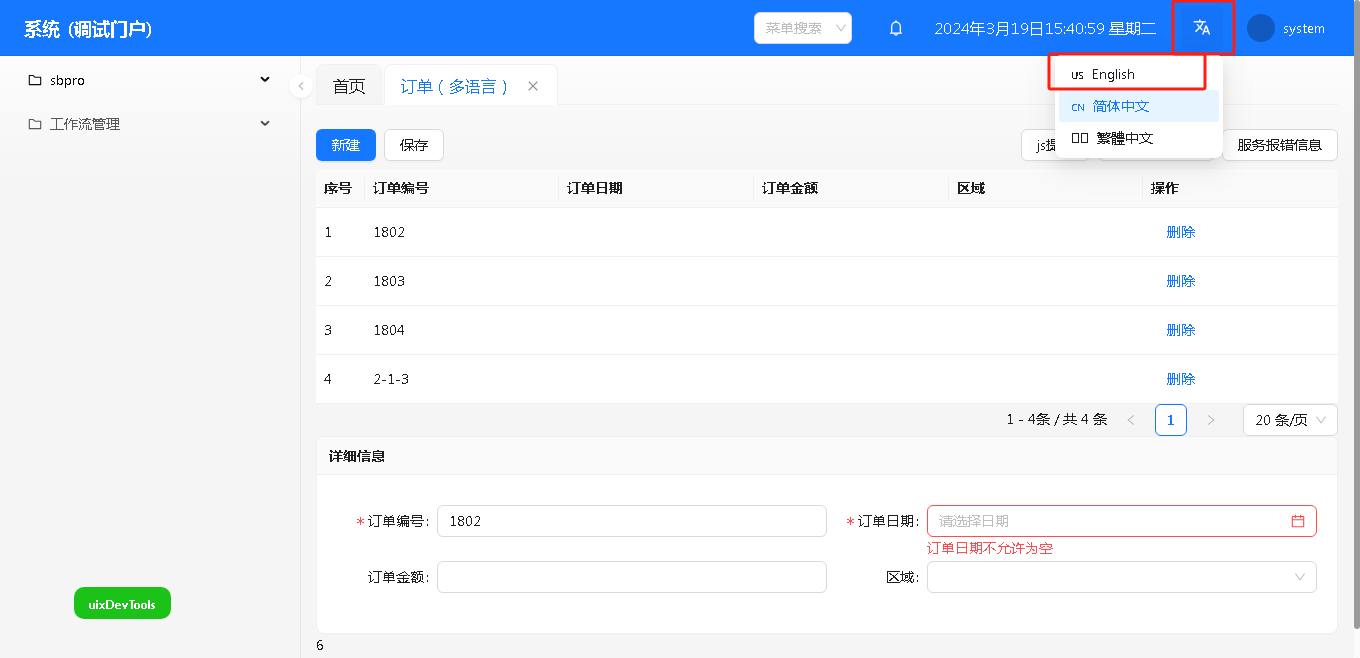Image resolution: width=1360 pixels, height=658 pixels.
Task: Click the system user avatar
Action: coord(1261,28)
